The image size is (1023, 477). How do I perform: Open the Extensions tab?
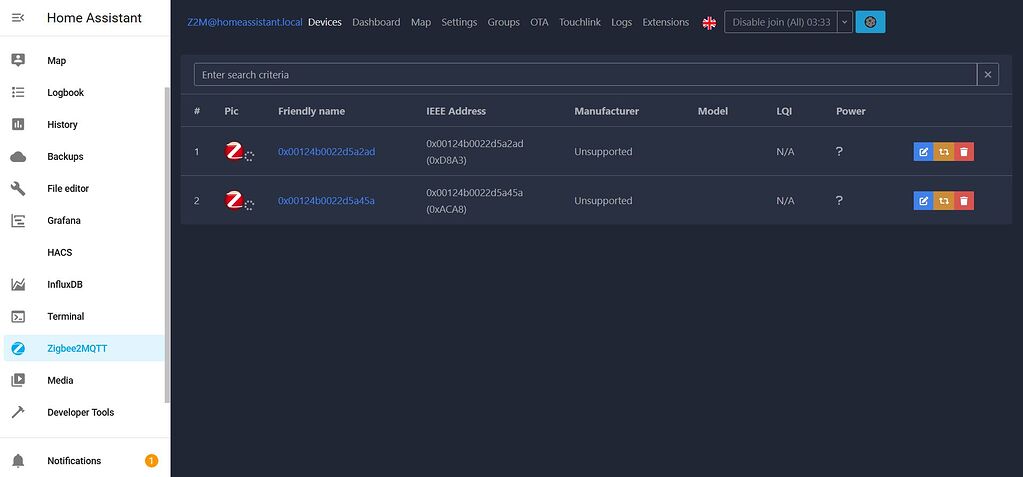665,22
